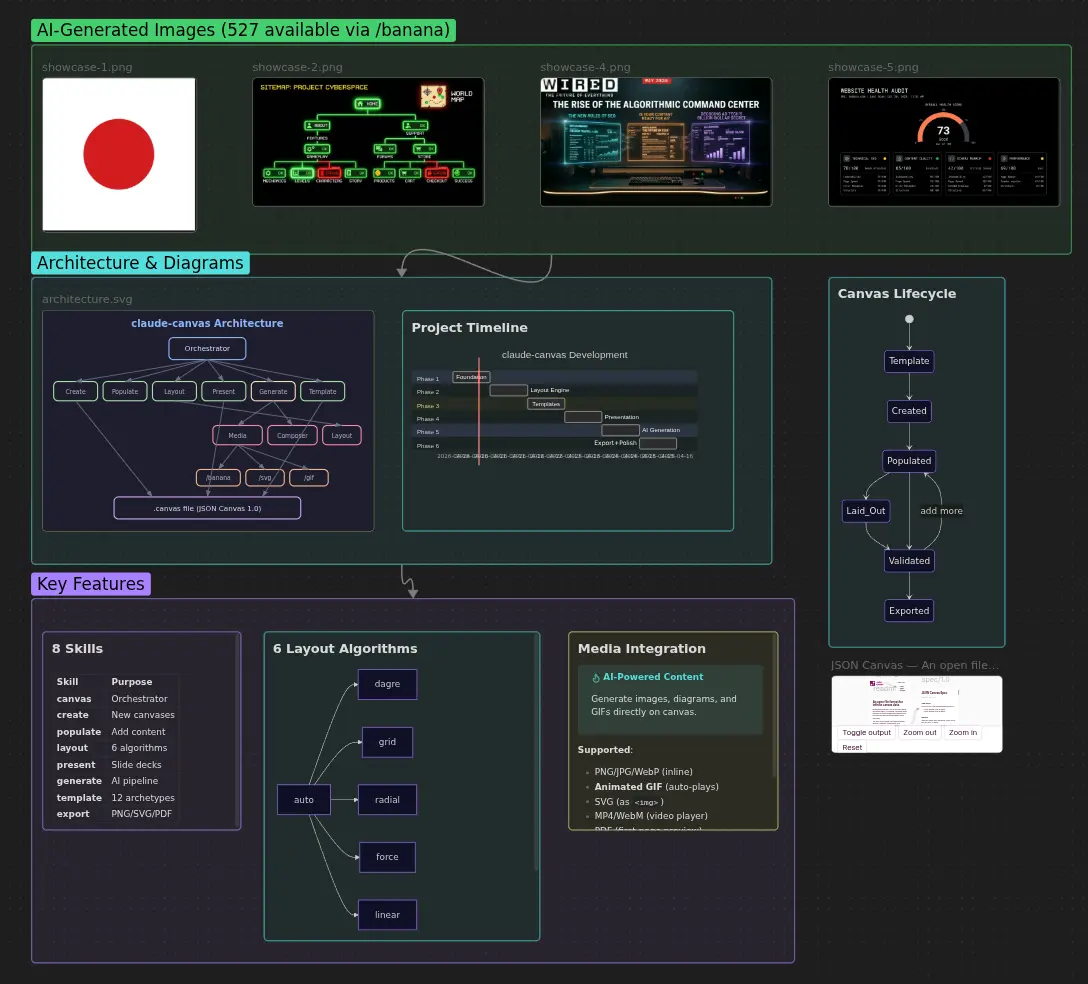Click the Exported node in Canvas Lifecycle

(908, 610)
